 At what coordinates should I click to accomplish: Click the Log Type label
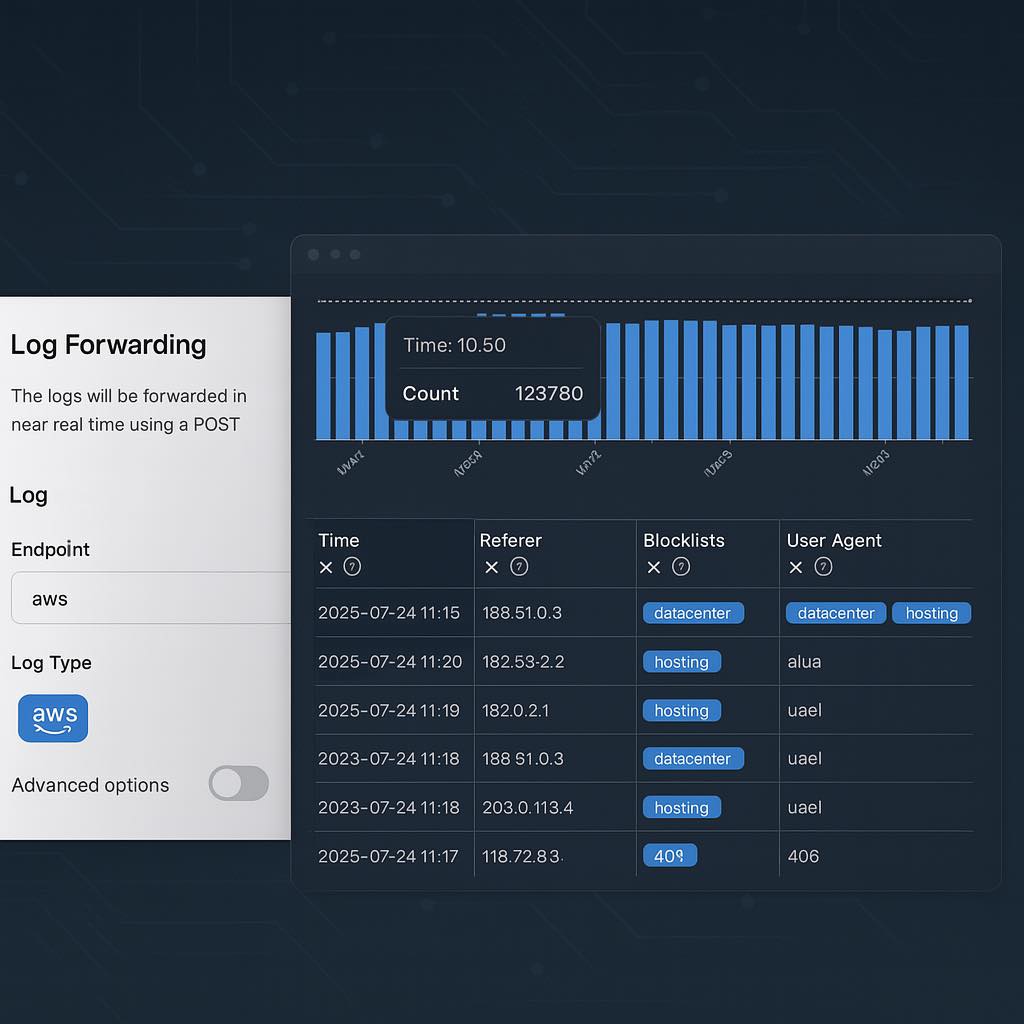pyautogui.click(x=52, y=663)
